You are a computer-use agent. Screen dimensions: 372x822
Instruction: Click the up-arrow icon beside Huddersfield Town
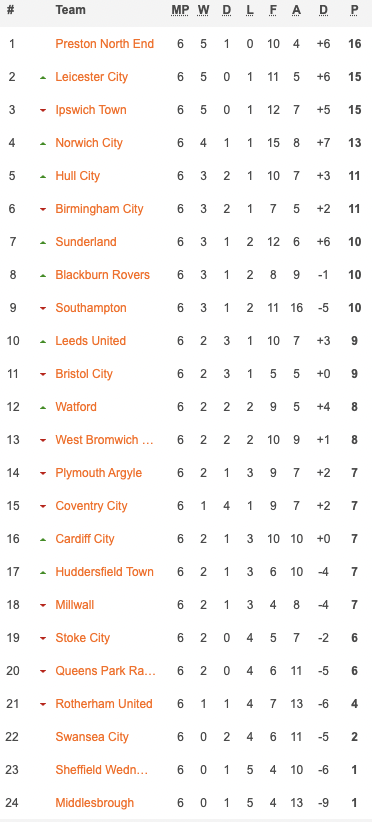tap(43, 572)
